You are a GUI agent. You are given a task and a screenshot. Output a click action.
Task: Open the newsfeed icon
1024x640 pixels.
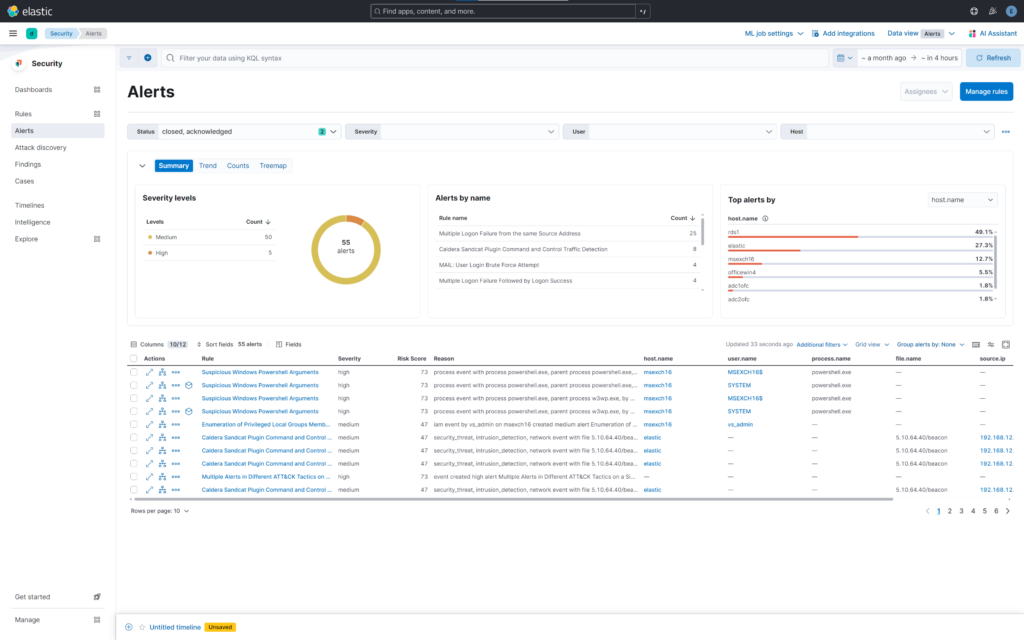993,11
